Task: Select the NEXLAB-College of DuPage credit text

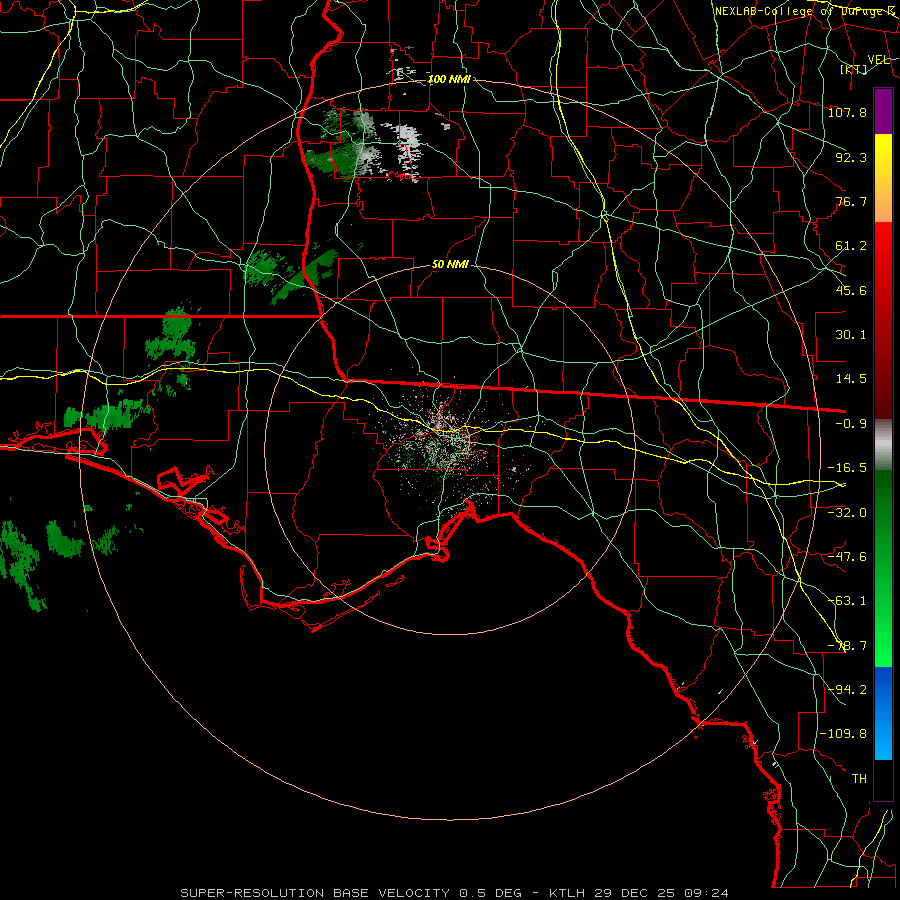Action: (x=804, y=11)
